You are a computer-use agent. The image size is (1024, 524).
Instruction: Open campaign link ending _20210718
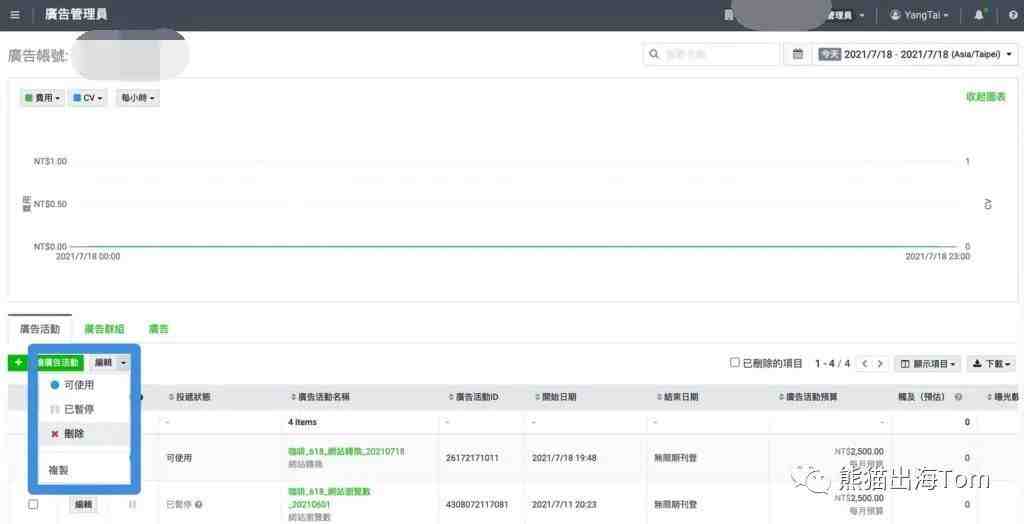tap(346, 451)
